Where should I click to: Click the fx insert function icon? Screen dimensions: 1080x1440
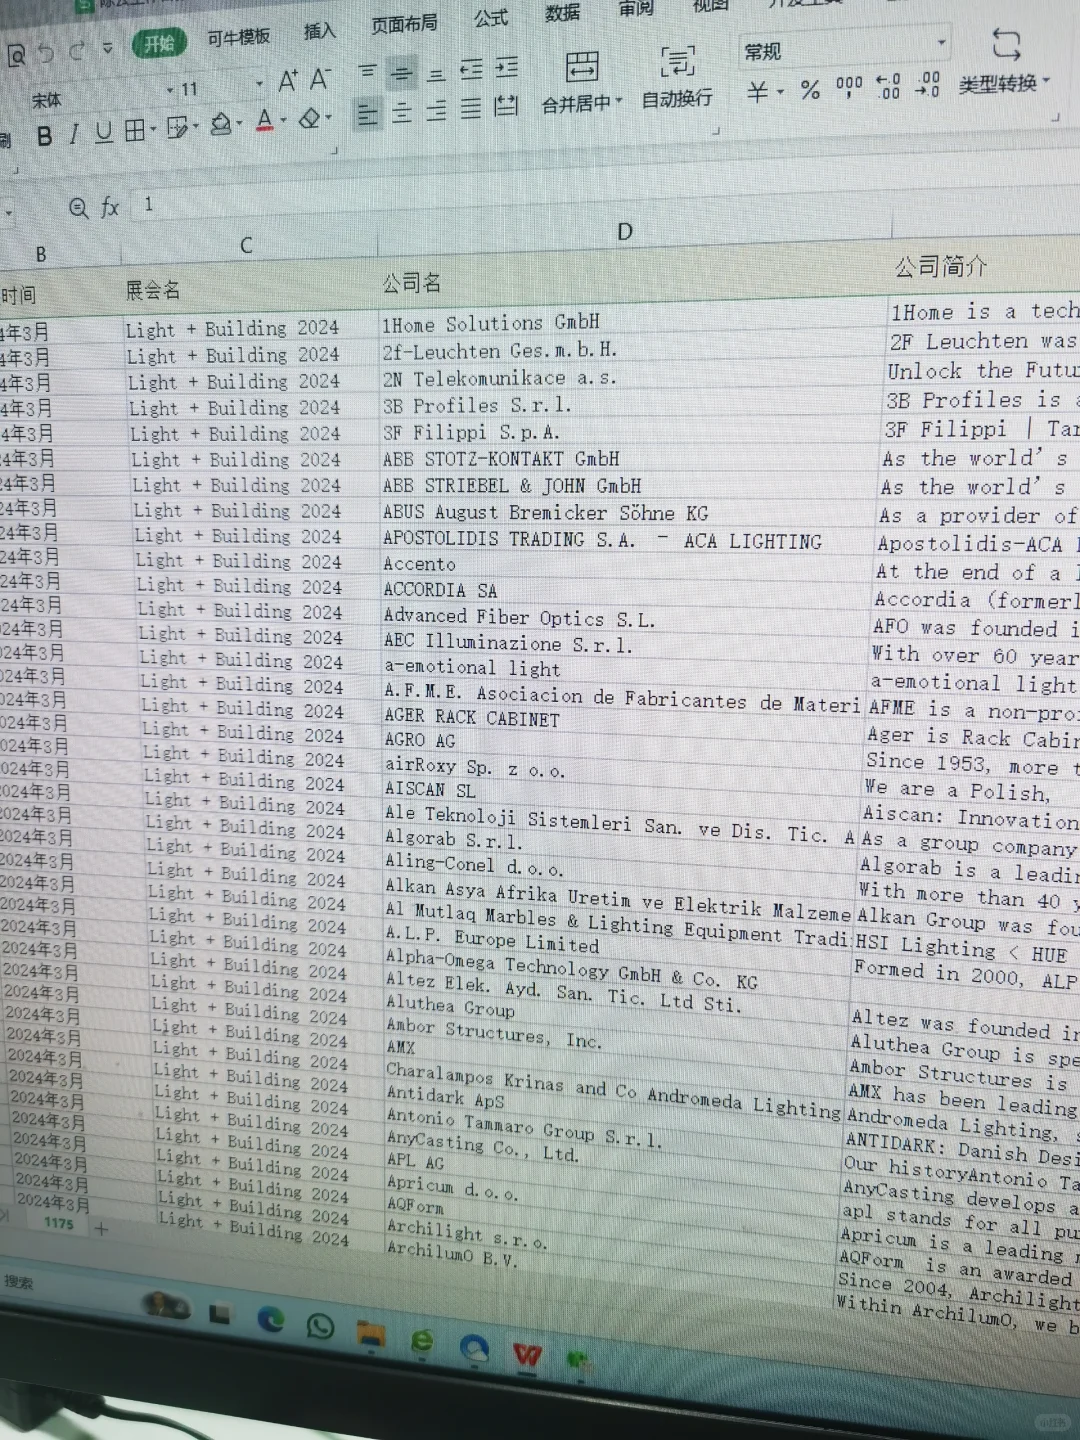point(110,208)
